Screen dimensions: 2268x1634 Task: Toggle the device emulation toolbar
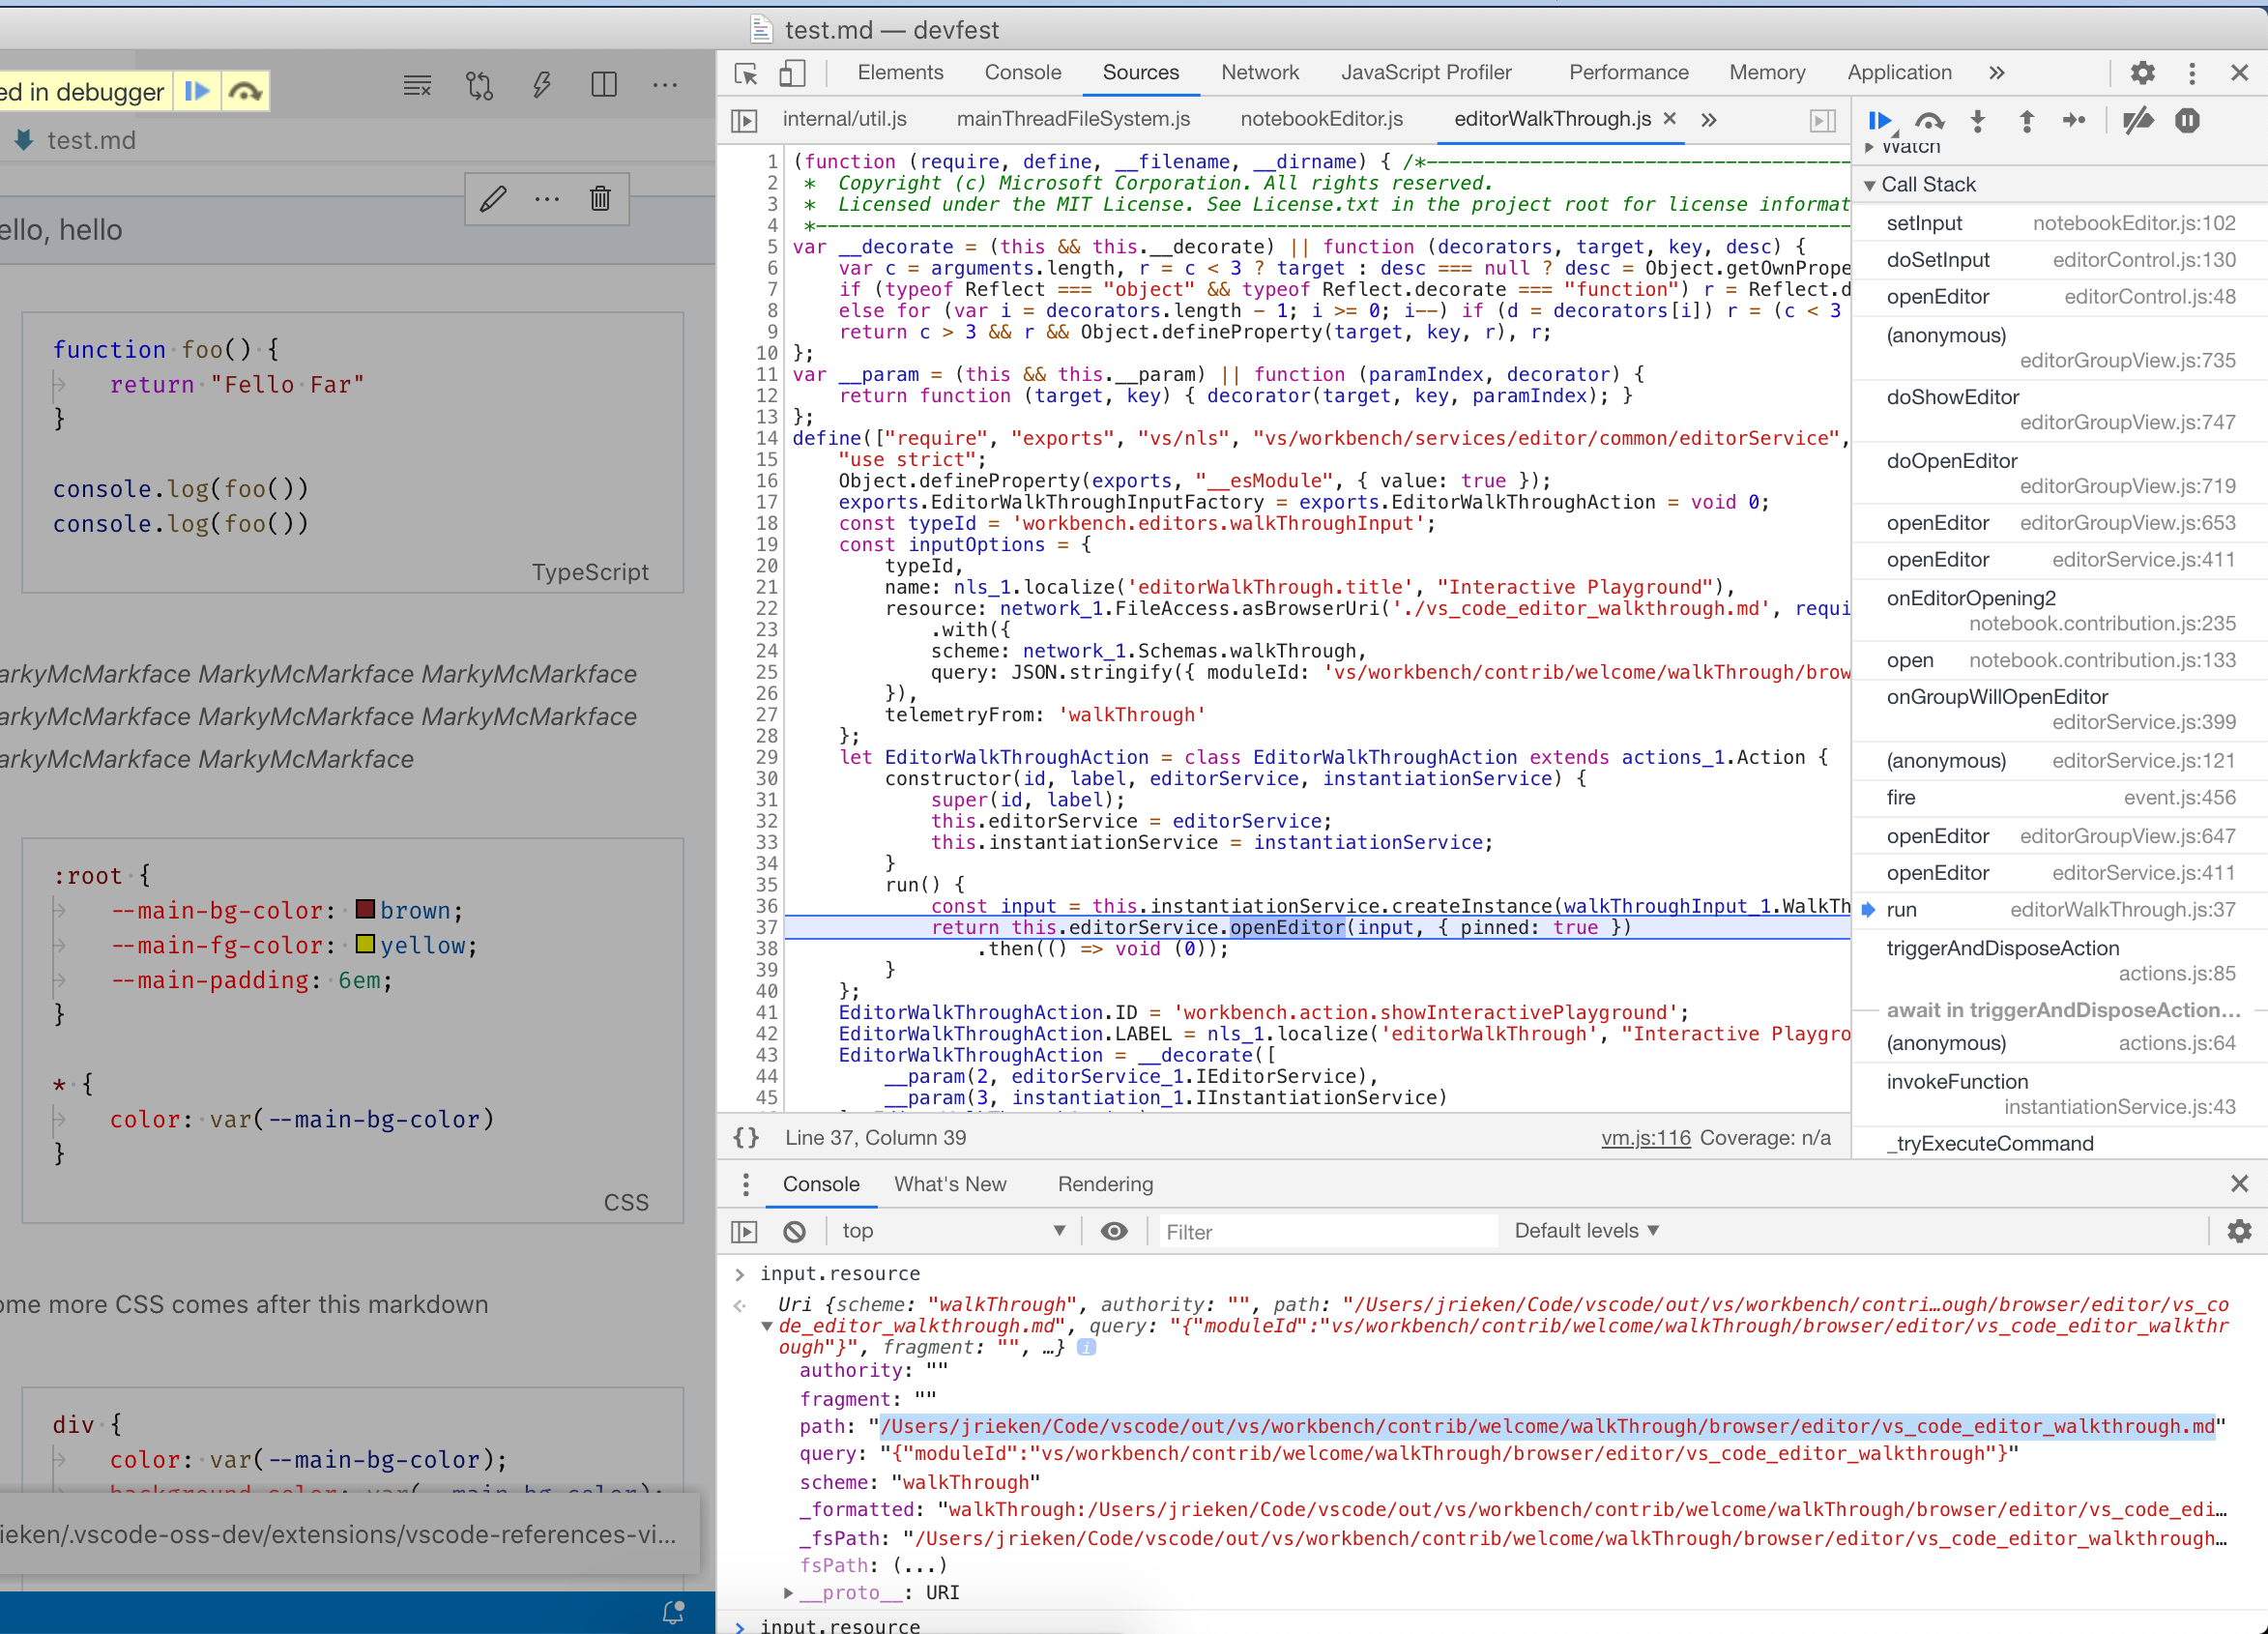pos(793,73)
